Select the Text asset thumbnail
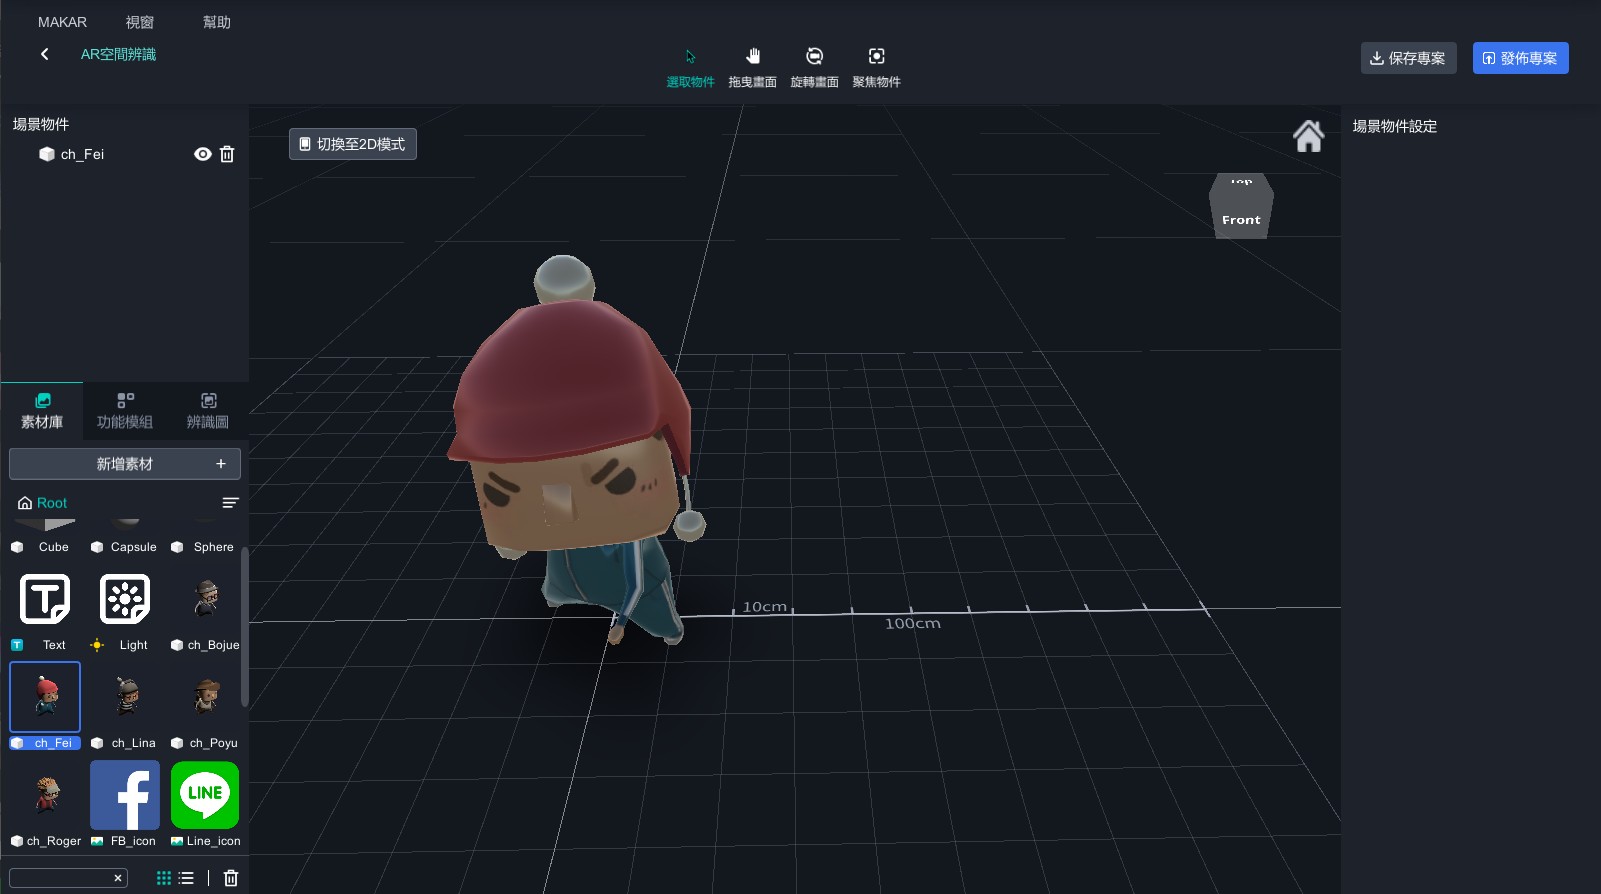Viewport: 1601px width, 894px height. (45, 599)
